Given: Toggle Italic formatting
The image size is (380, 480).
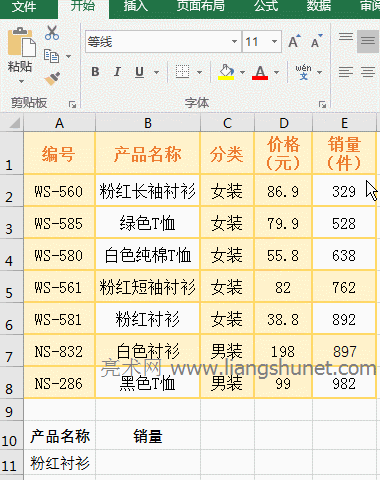Looking at the screenshot, I should 117,72.
